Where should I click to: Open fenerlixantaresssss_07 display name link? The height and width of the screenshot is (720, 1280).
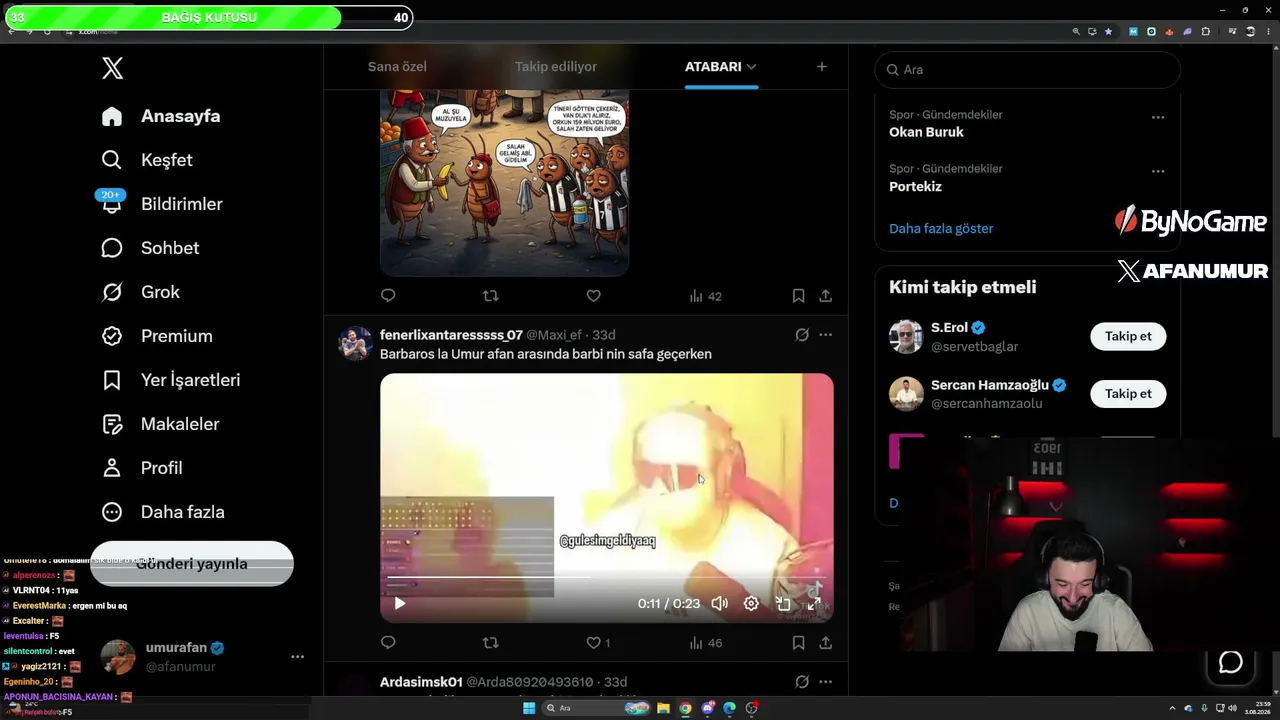coord(451,335)
